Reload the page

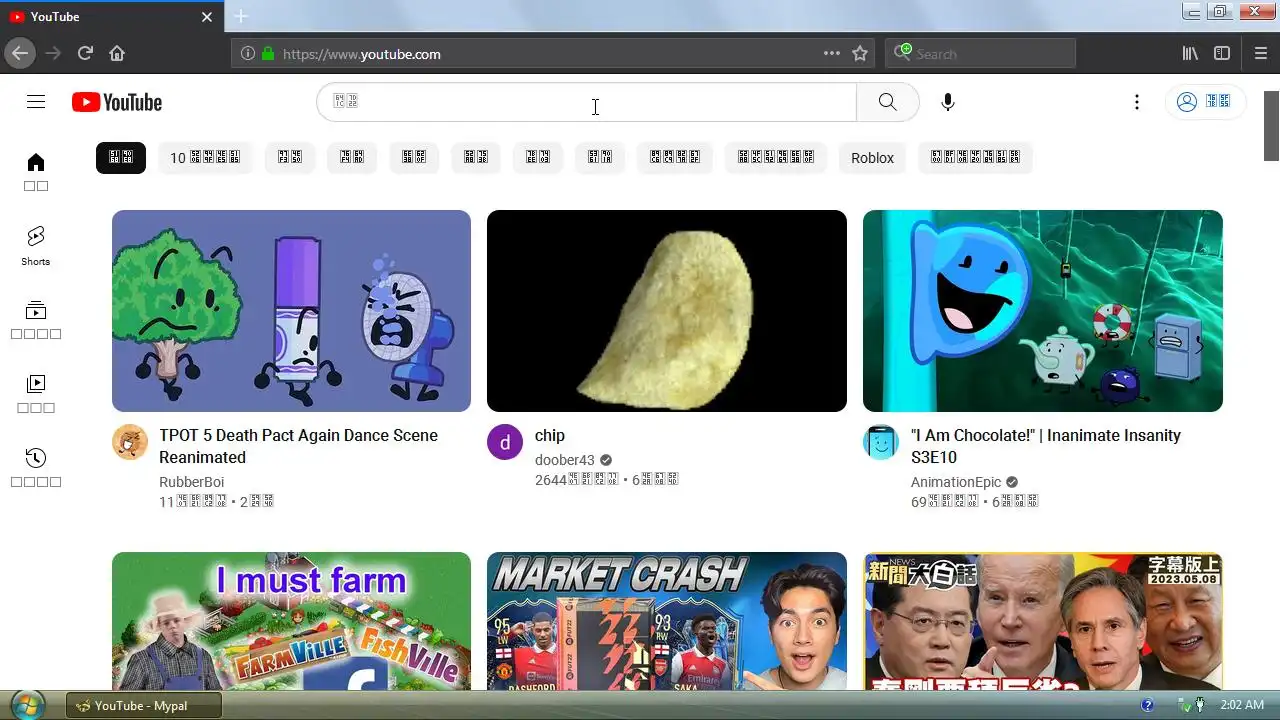click(85, 53)
